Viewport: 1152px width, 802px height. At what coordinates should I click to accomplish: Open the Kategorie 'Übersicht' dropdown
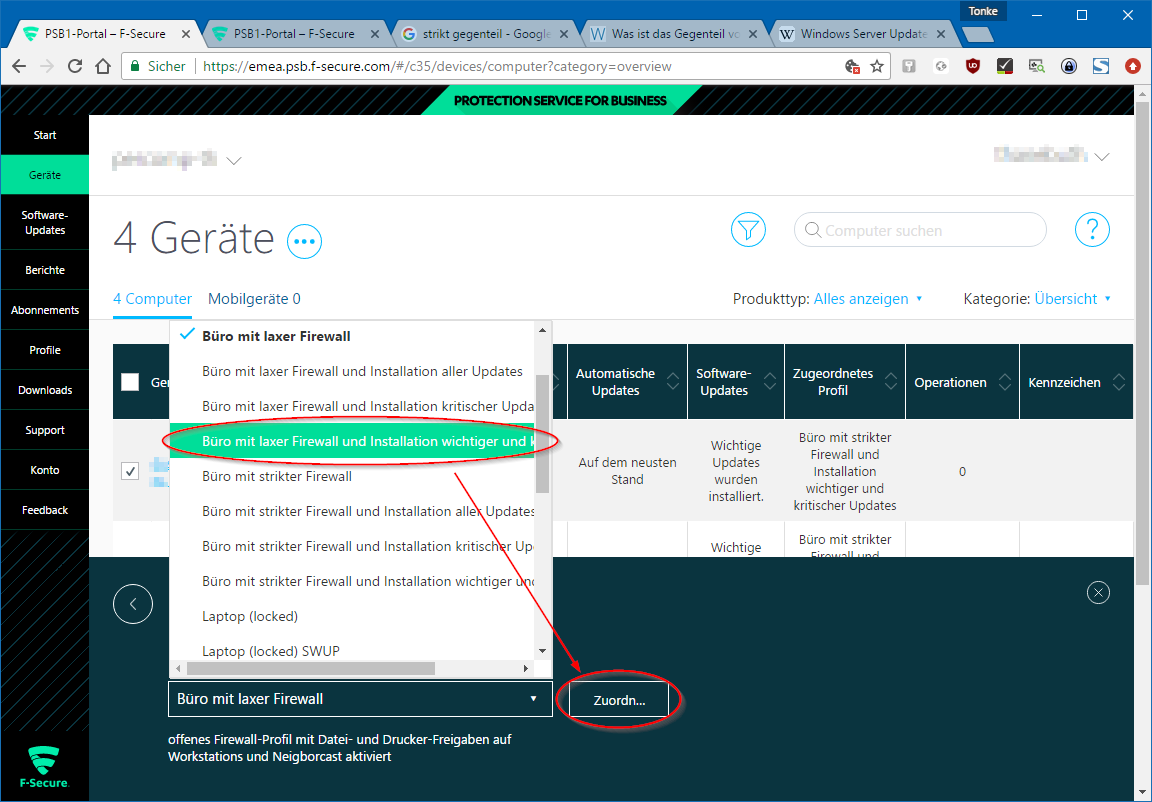tap(1073, 299)
